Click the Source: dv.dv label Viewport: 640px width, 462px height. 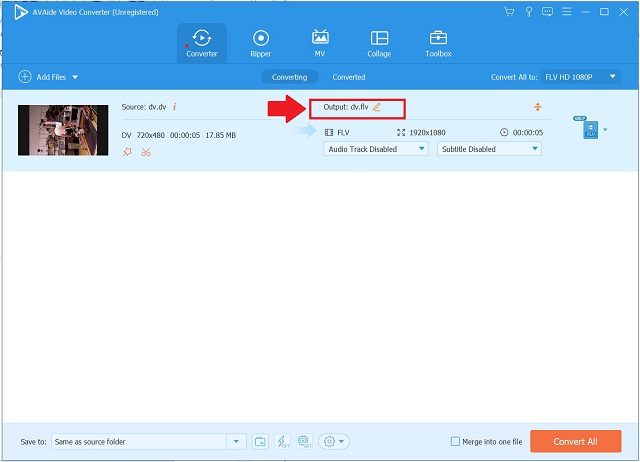(144, 107)
